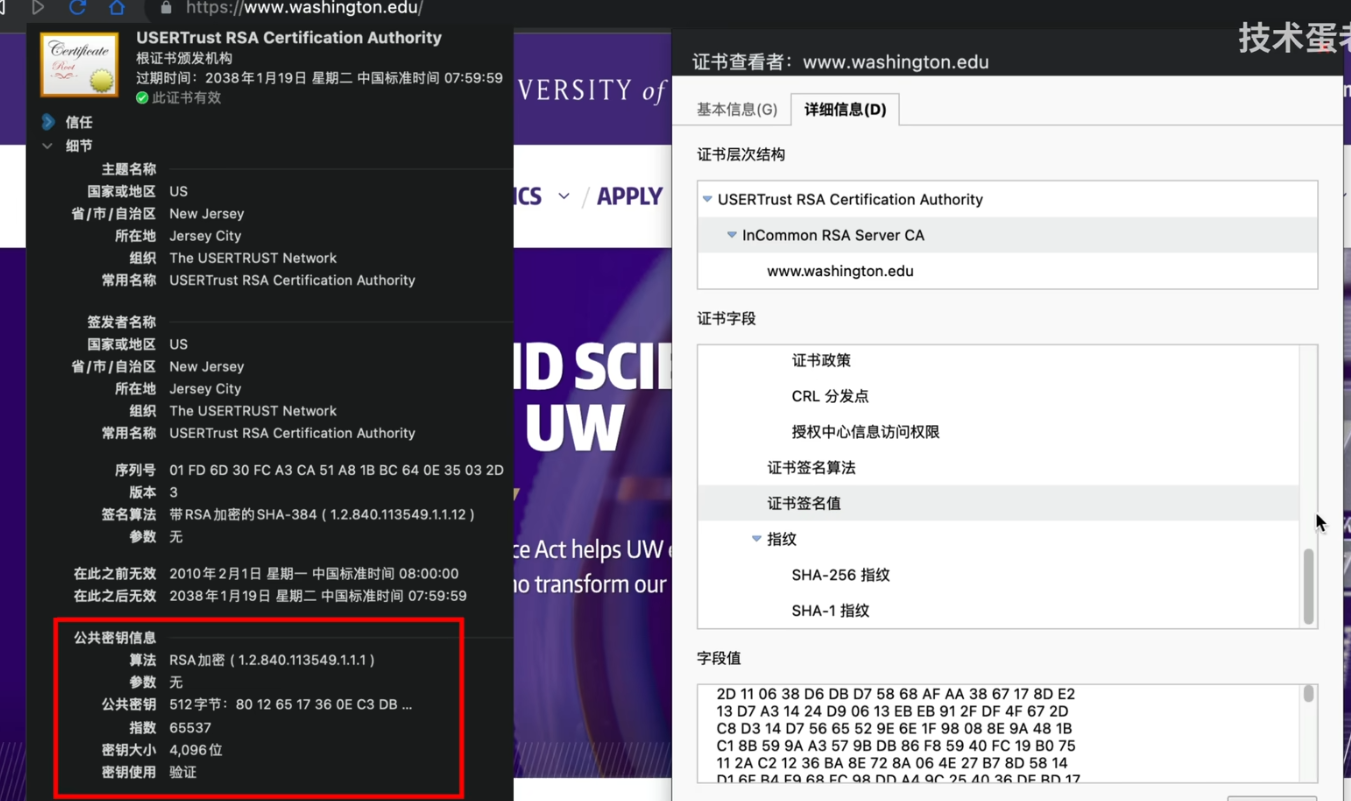Click the certificate fields list scrollbar

point(1308,586)
